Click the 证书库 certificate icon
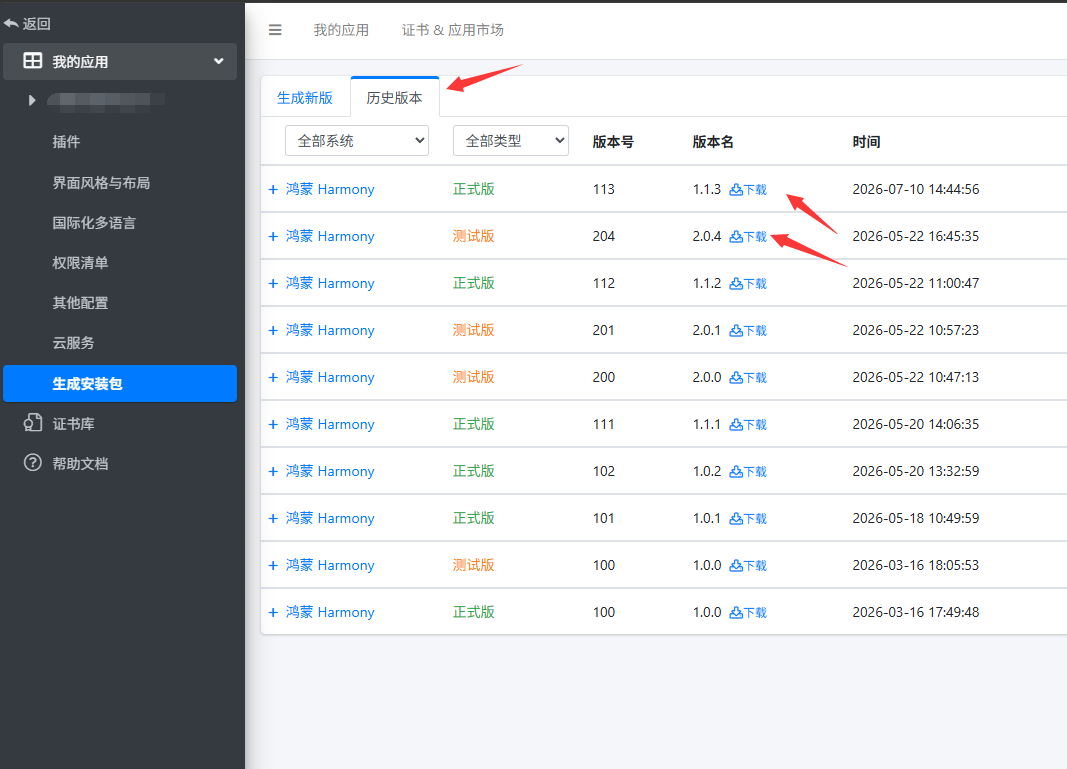Viewport: 1067px width, 769px height. click(33, 423)
